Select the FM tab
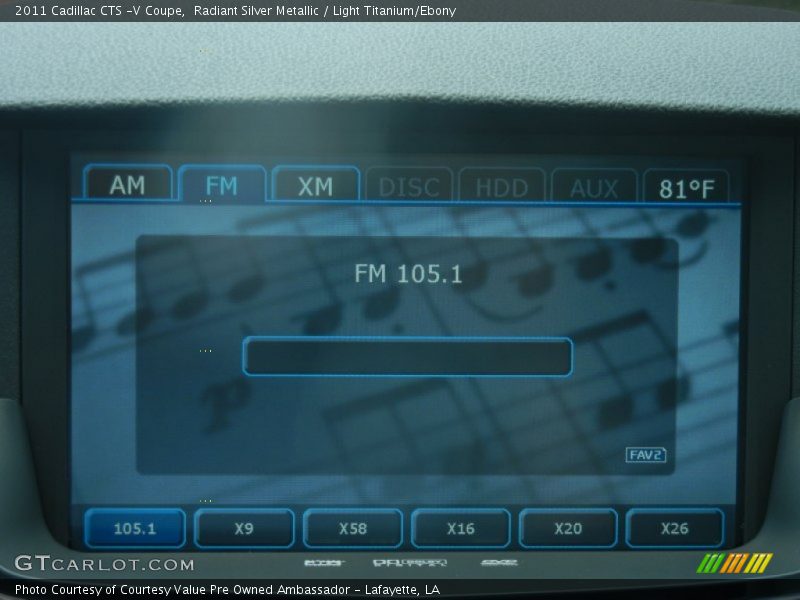The height and width of the screenshot is (600, 800). [222, 183]
